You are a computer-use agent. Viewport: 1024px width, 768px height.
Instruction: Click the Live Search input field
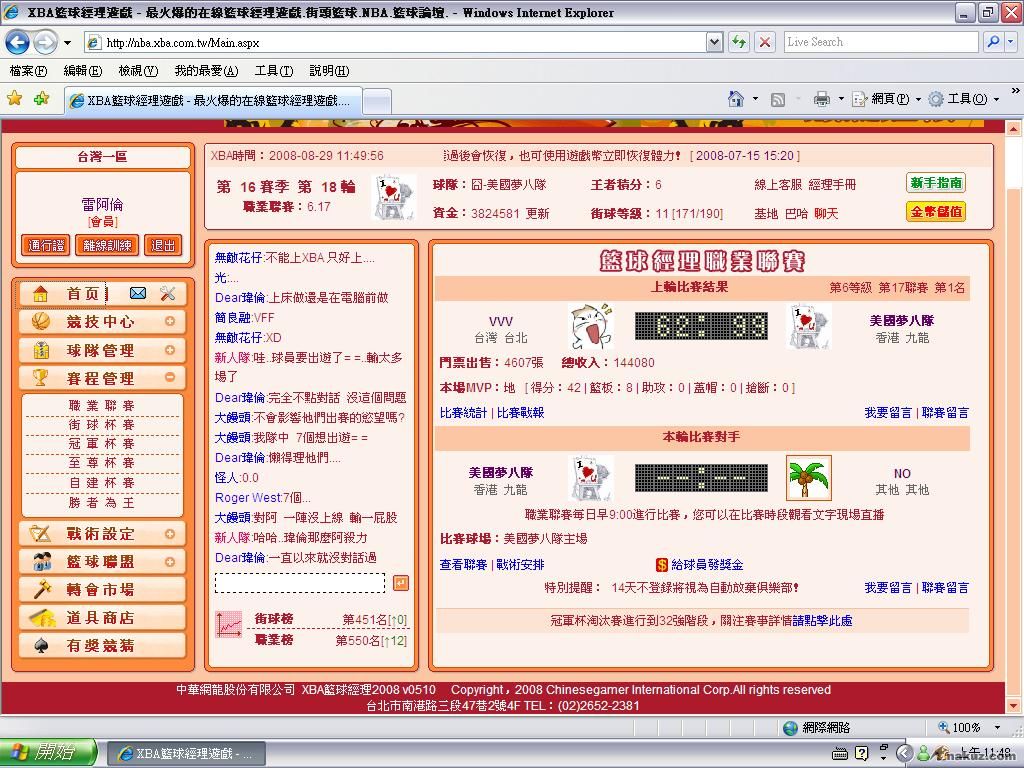881,42
